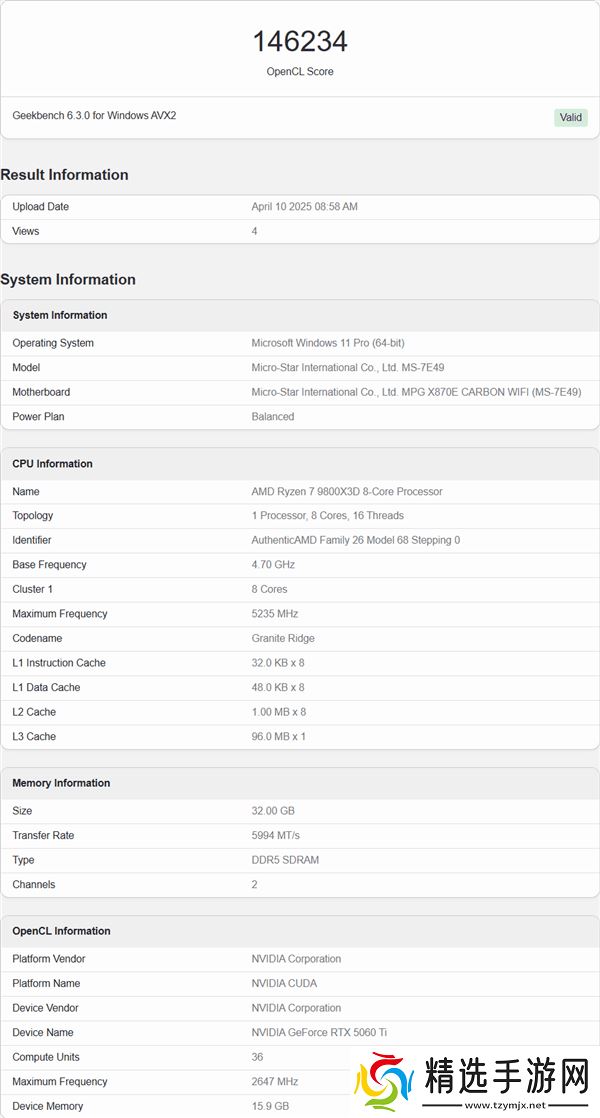Viewport: 600px width, 1118px height.
Task: Click the CPU Information table header
Action: [52, 464]
